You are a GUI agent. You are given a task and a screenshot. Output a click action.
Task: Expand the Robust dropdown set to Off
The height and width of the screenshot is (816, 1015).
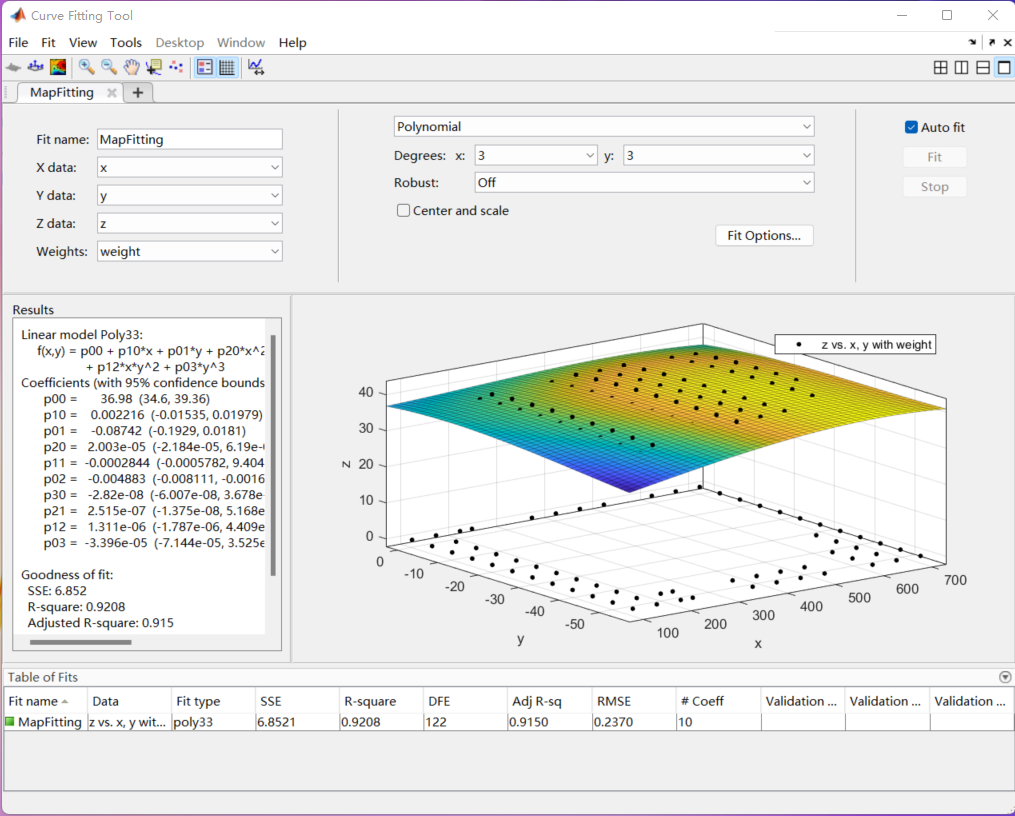point(644,183)
